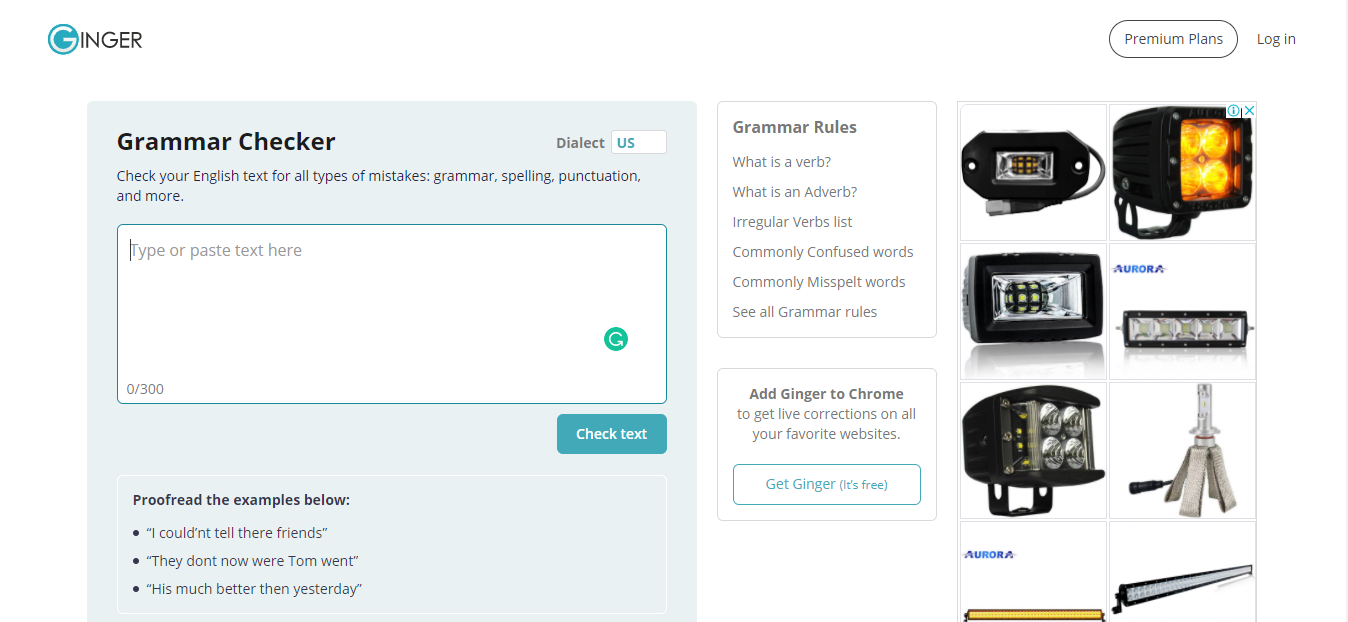Open ad with amber LED cube light

(x=1182, y=172)
